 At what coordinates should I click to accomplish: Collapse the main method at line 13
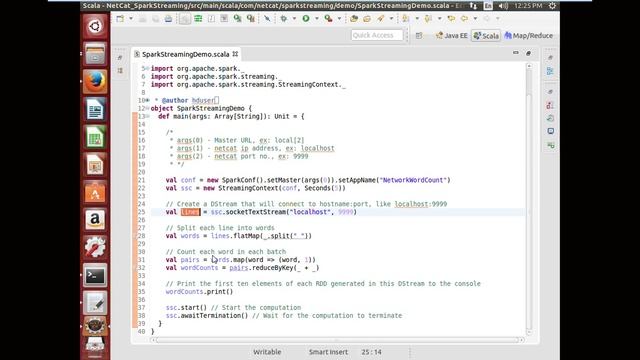(148, 116)
